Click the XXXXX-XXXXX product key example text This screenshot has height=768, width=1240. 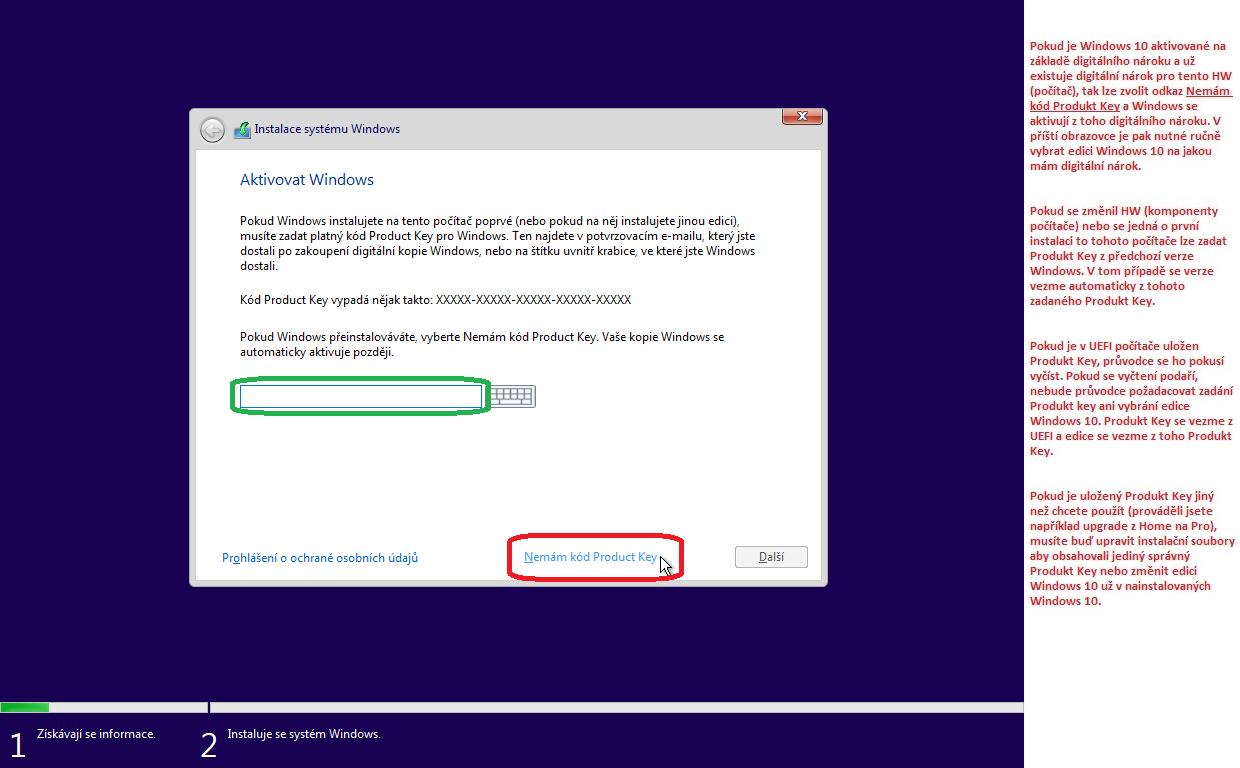tap(534, 300)
